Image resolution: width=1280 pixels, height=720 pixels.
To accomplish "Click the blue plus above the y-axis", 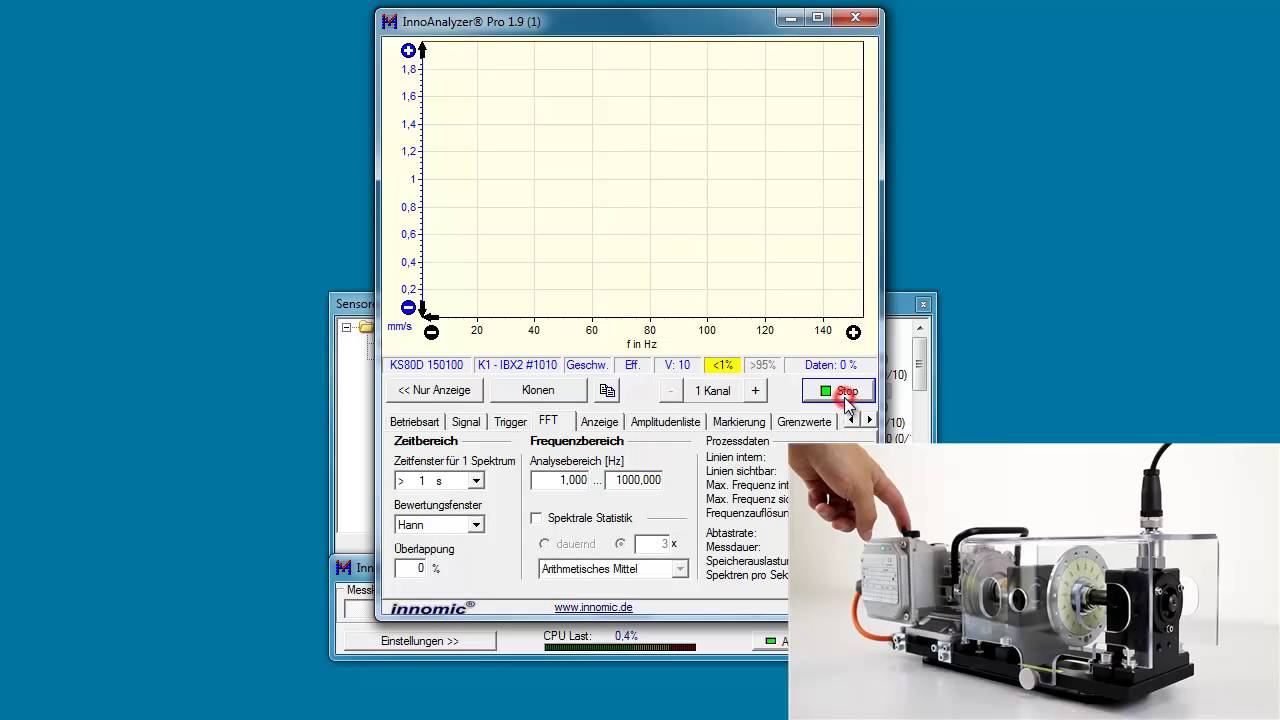I will [x=408, y=50].
